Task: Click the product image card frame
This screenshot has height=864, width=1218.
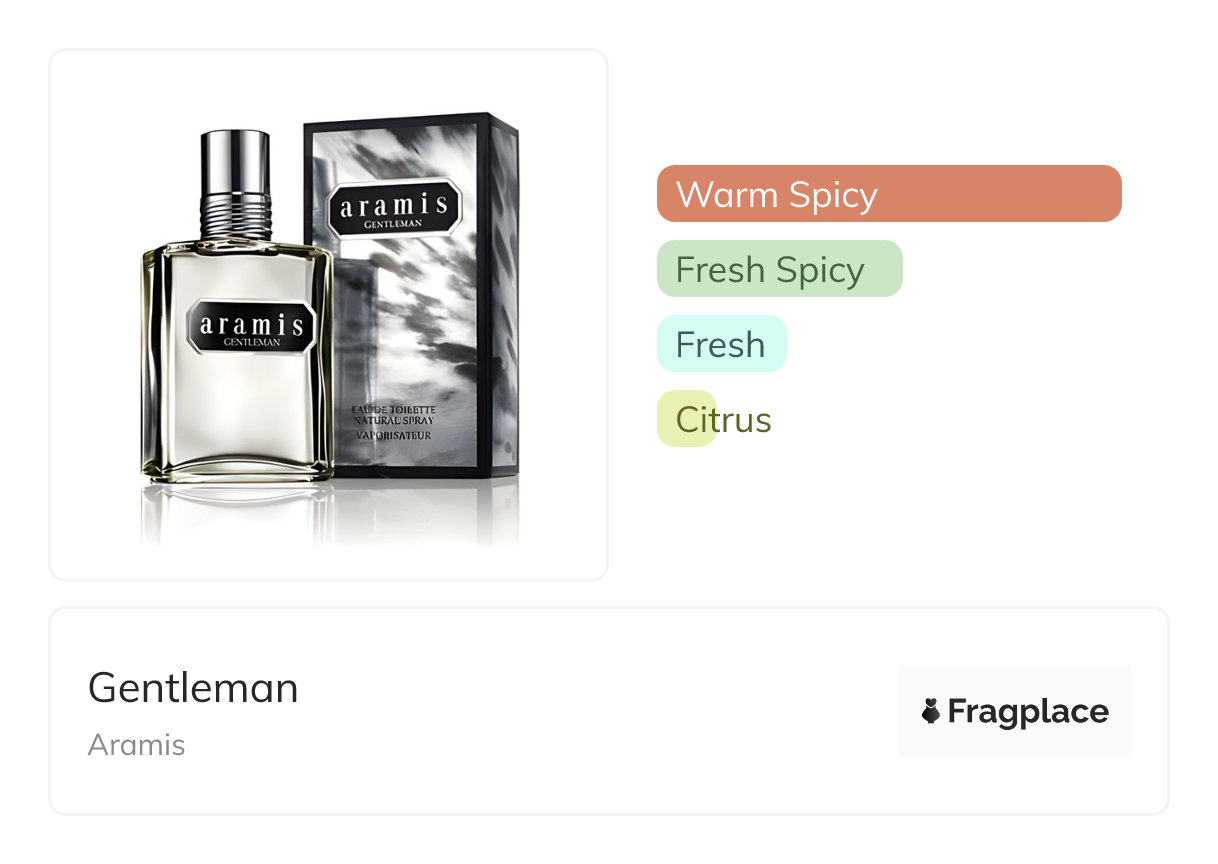Action: click(329, 315)
